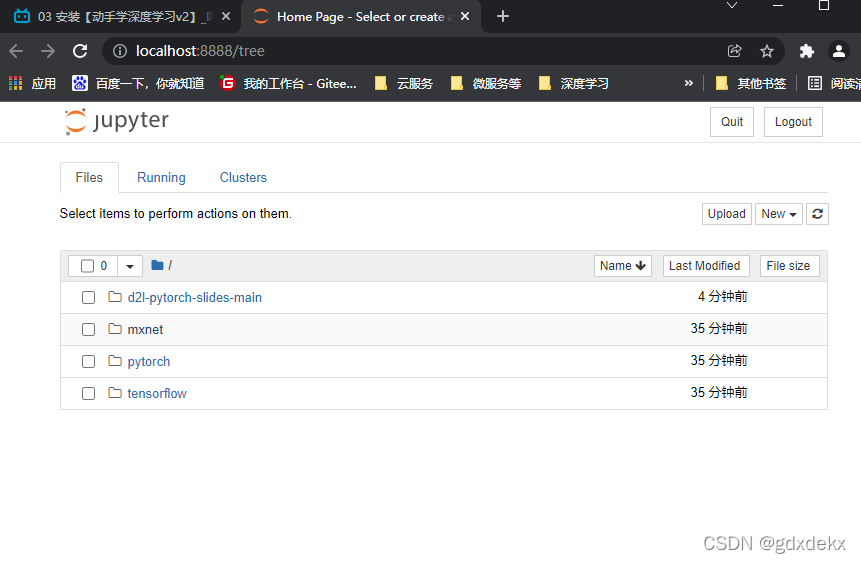This screenshot has height=563, width=861.
Task: Switch to the Clusters tab
Action: [x=243, y=177]
